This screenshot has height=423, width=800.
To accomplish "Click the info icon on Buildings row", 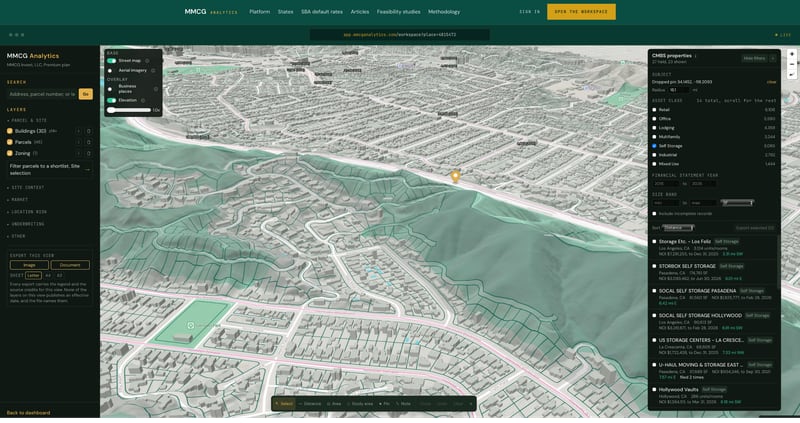I will (x=78, y=131).
